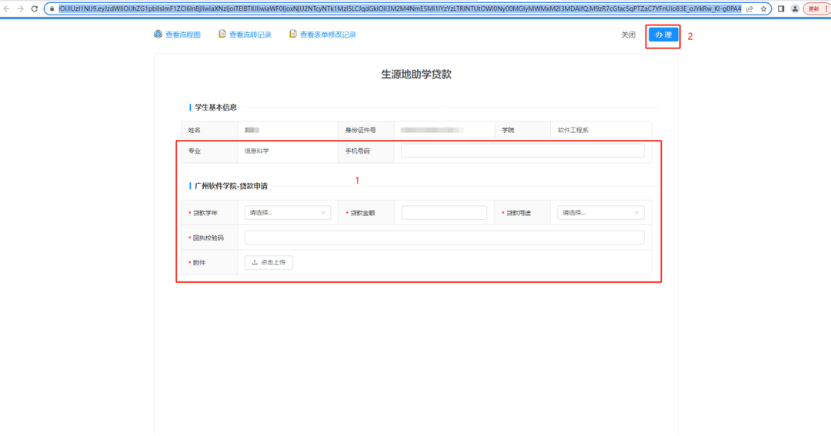Open the browser profile avatar

click(x=794, y=8)
